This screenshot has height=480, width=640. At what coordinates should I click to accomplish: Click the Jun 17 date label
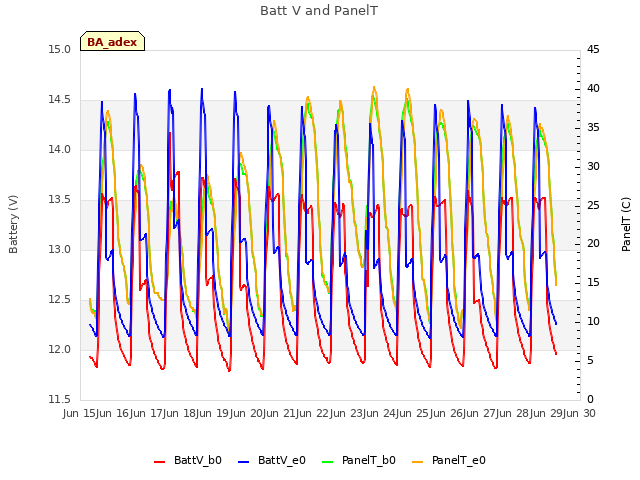tap(146, 413)
